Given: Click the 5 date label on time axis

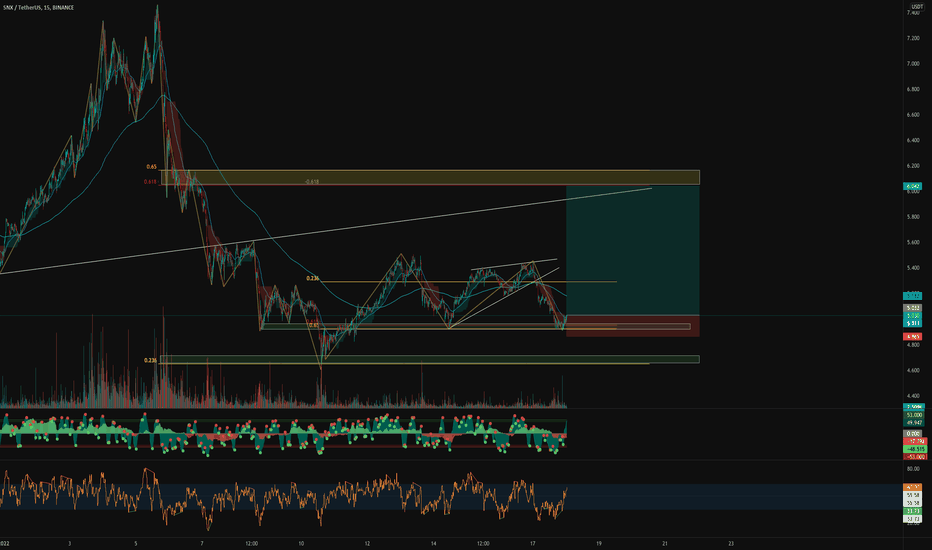Looking at the screenshot, I should 136,543.
